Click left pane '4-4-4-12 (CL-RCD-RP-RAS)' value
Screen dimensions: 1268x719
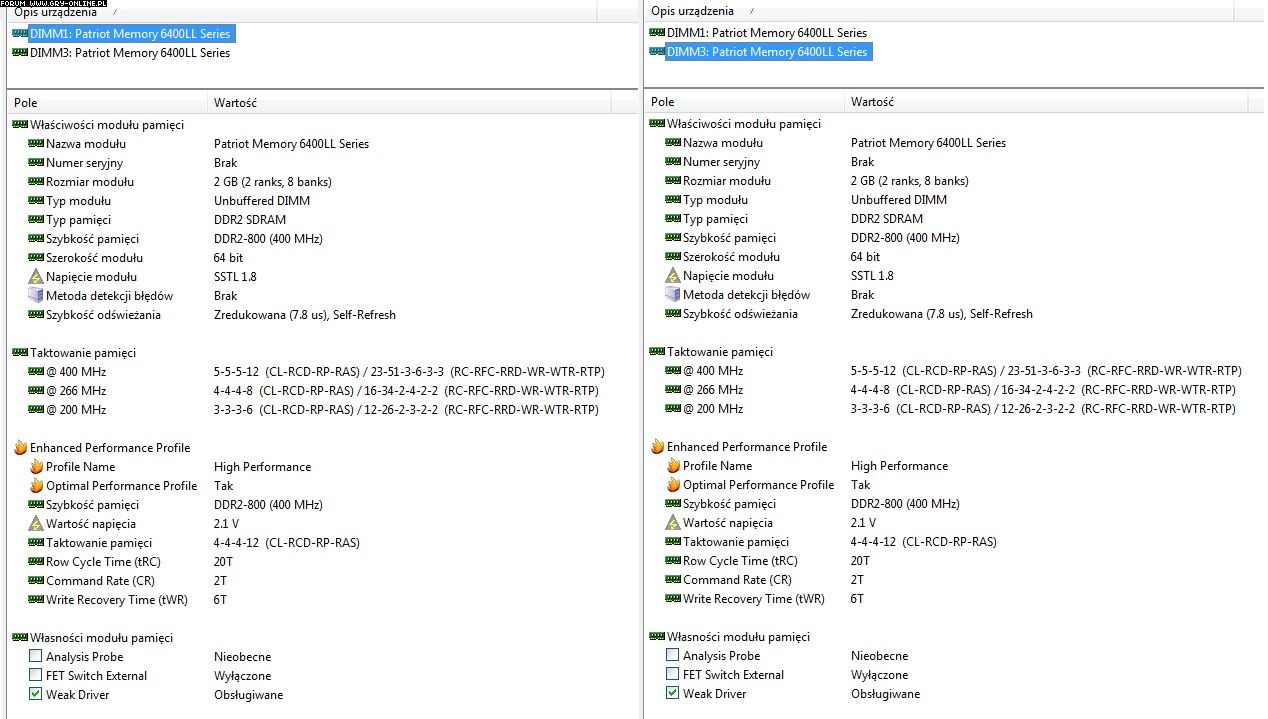(287, 542)
